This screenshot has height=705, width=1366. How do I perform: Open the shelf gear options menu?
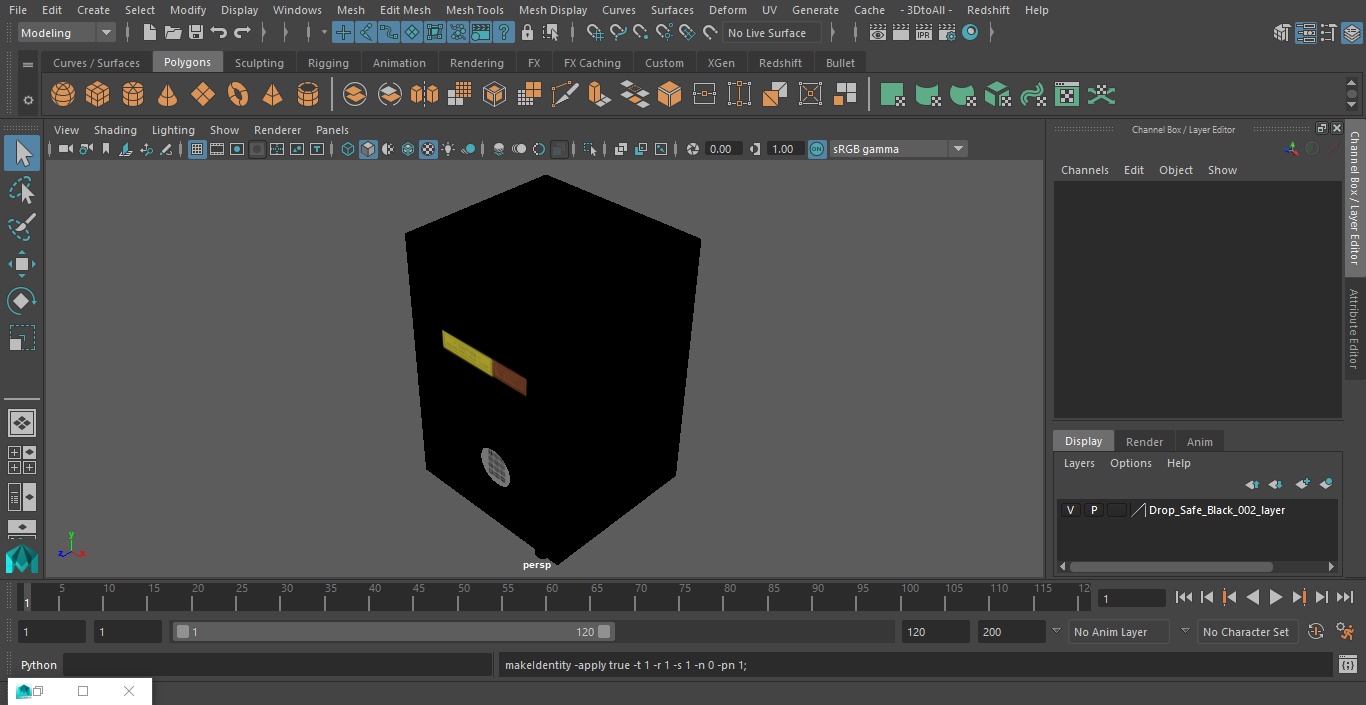coord(28,100)
